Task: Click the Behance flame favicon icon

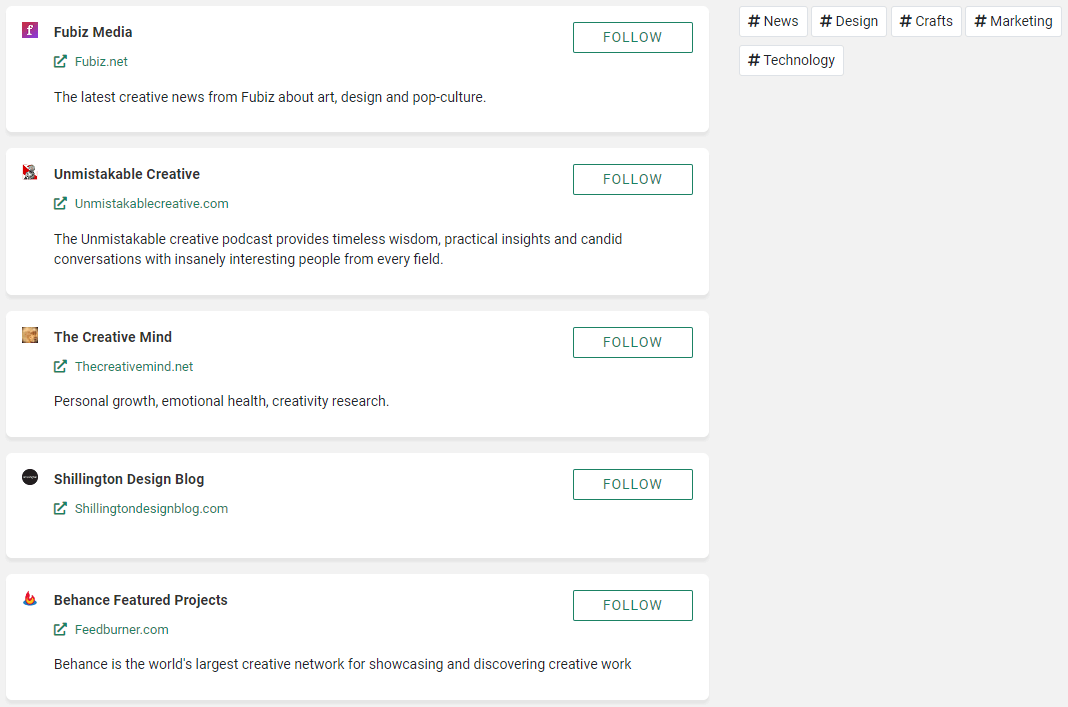Action: 30,598
